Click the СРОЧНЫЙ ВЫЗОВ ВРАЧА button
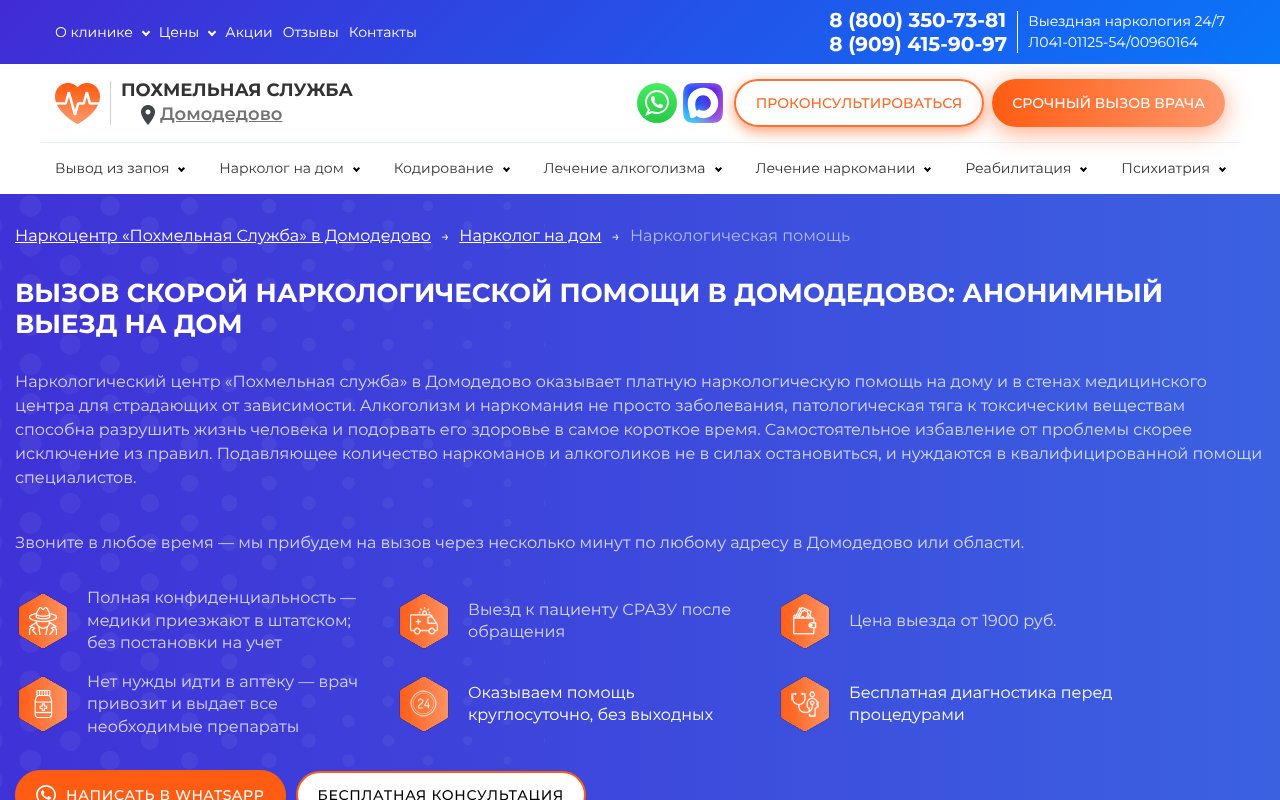 1108,103
